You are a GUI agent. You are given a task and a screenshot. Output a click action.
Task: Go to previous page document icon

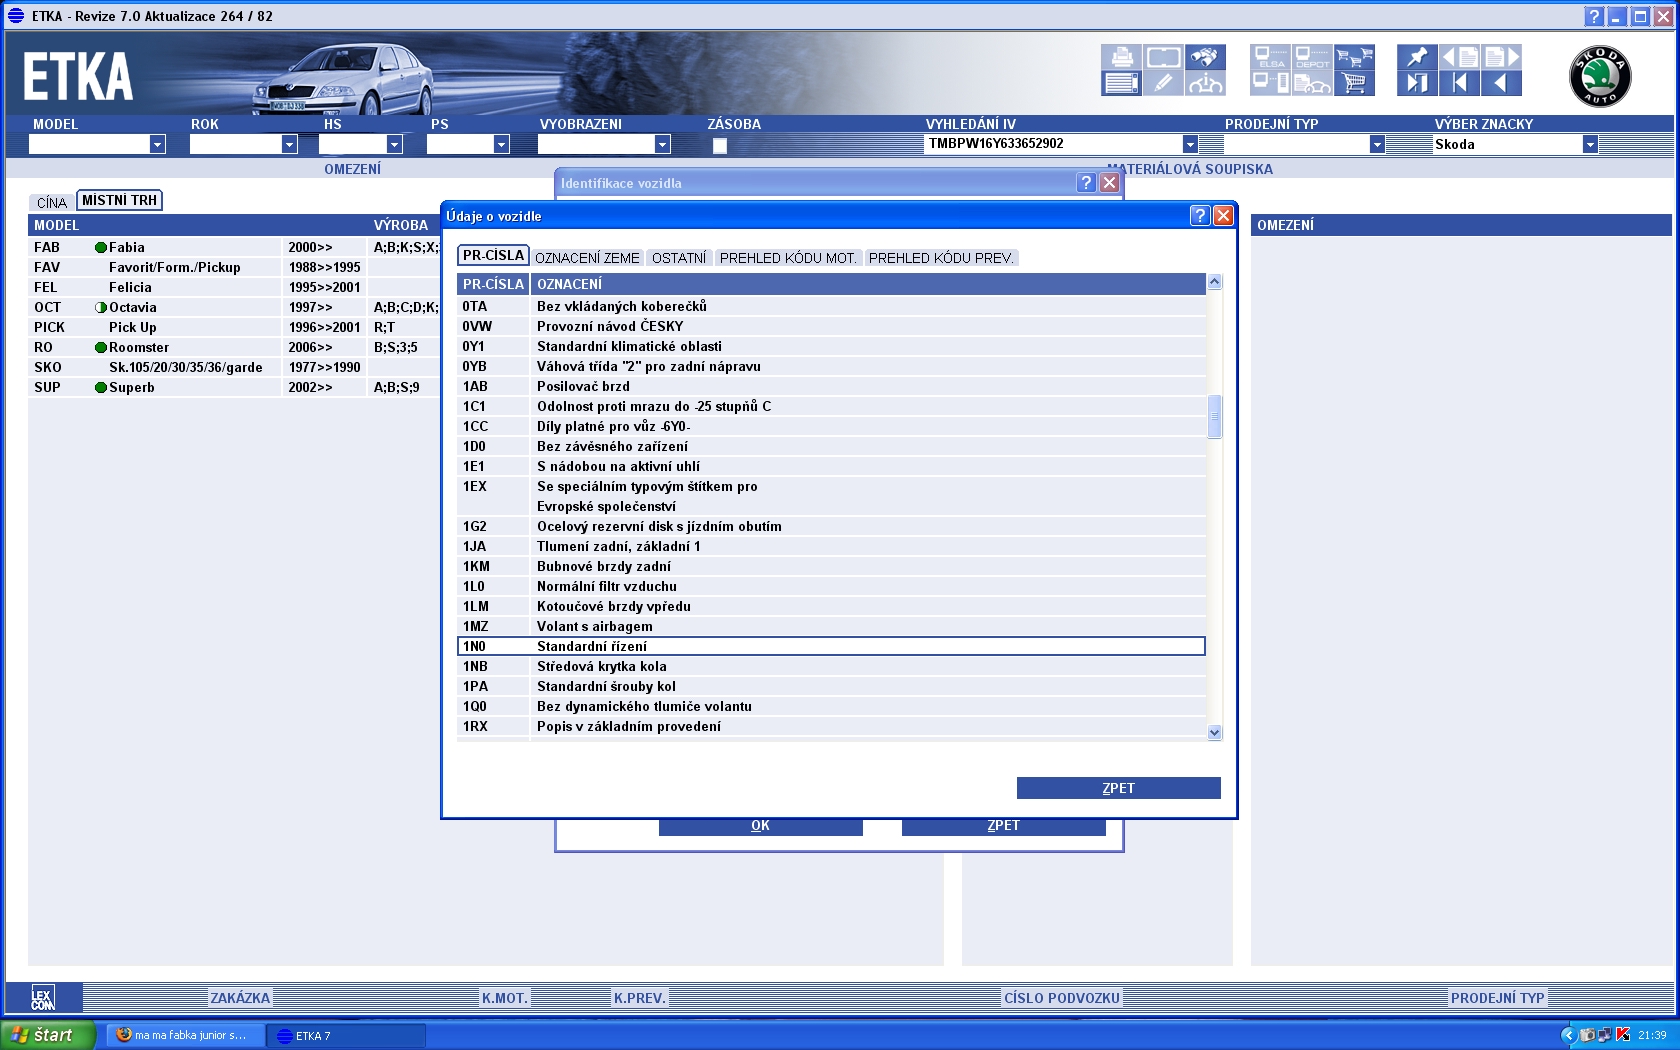(1459, 57)
